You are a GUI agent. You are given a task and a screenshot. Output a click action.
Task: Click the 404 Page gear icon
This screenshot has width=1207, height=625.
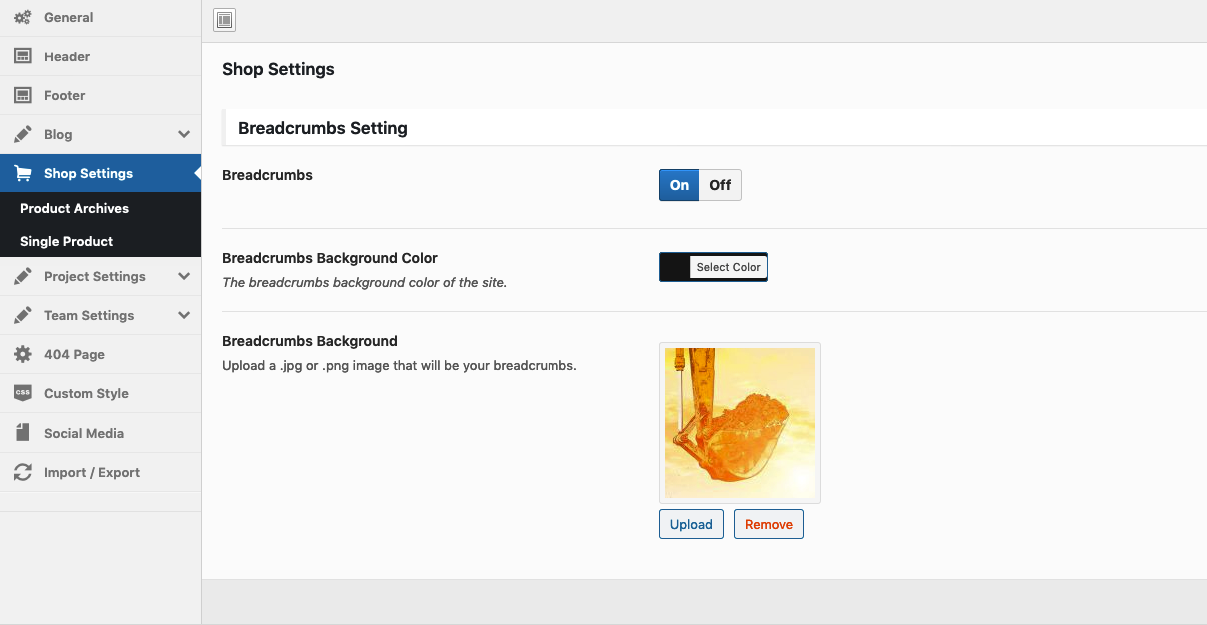(22, 354)
